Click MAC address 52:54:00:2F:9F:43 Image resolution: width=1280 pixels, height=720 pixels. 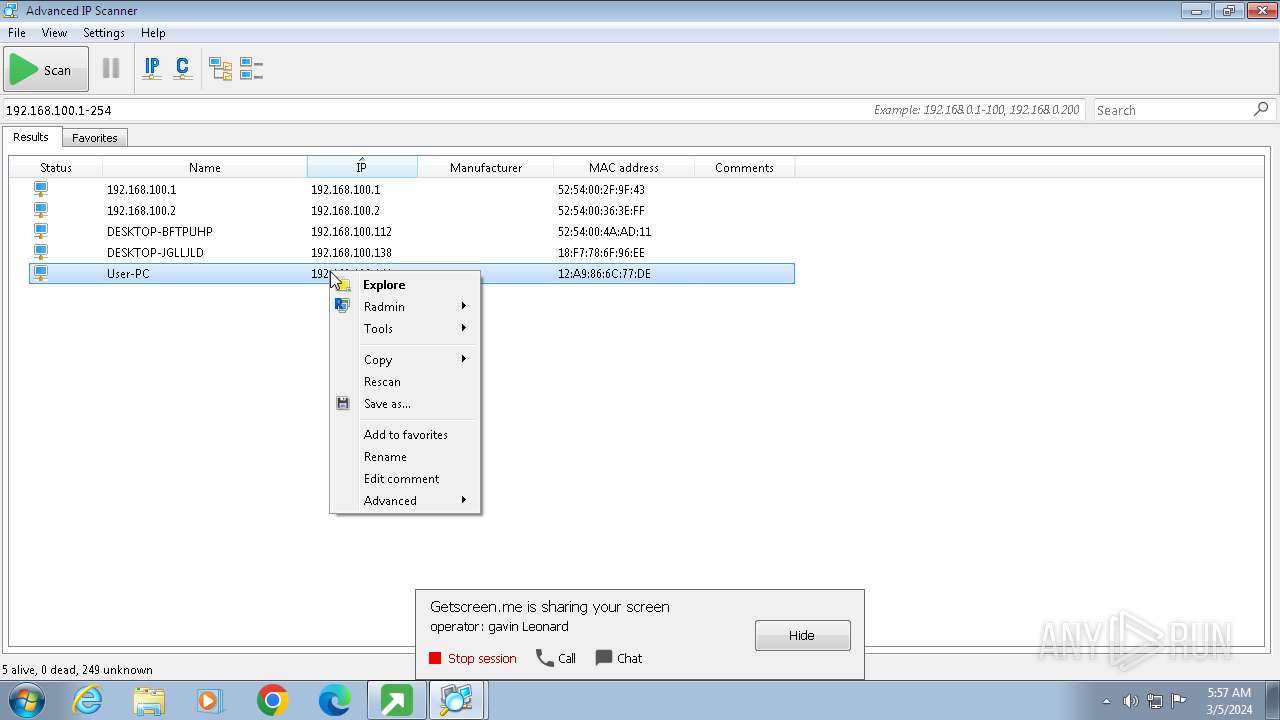click(601, 190)
